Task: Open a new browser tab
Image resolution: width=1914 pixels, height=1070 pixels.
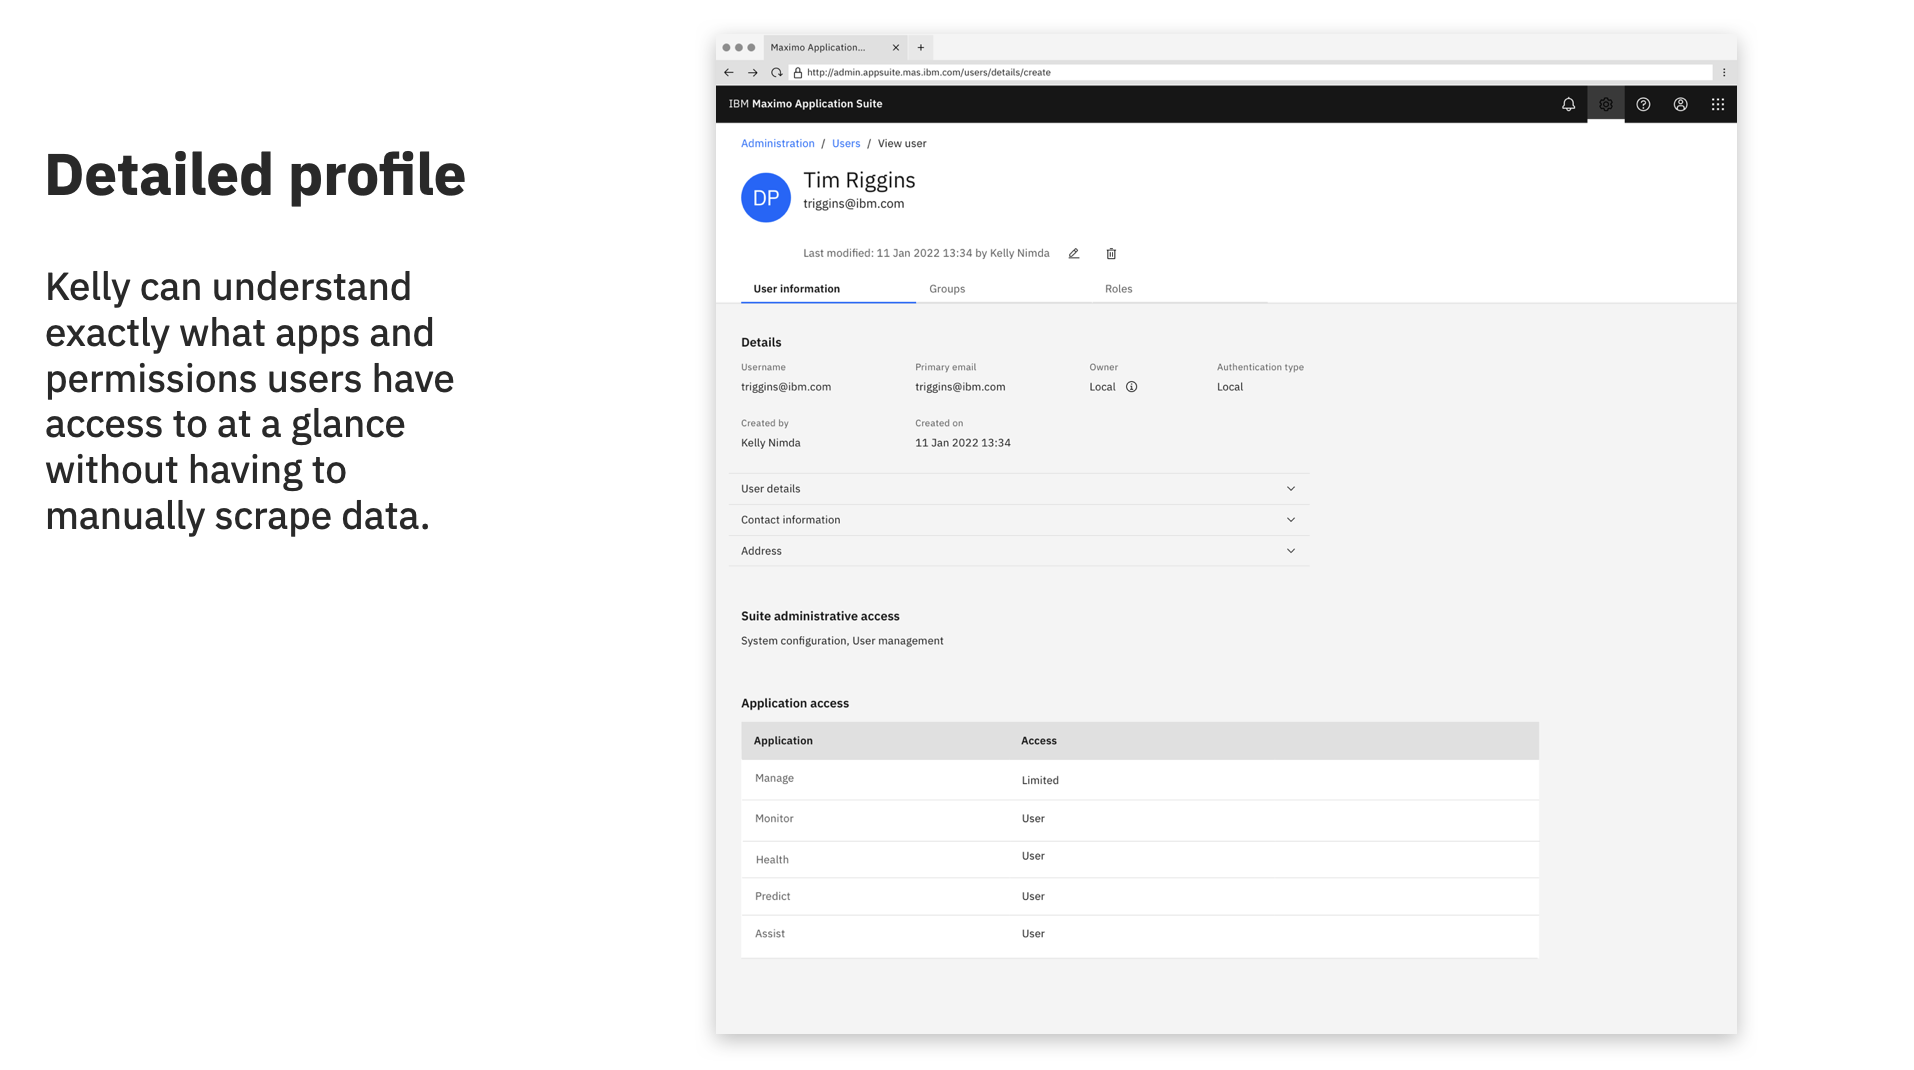Action: (921, 47)
